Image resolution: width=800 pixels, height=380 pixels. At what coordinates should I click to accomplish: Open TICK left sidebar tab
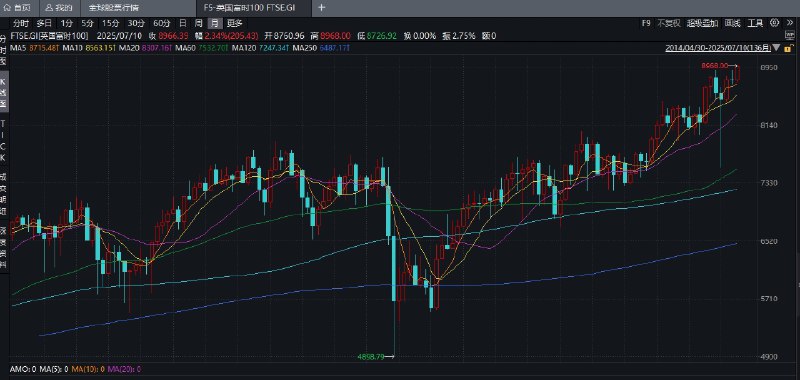coord(3,141)
